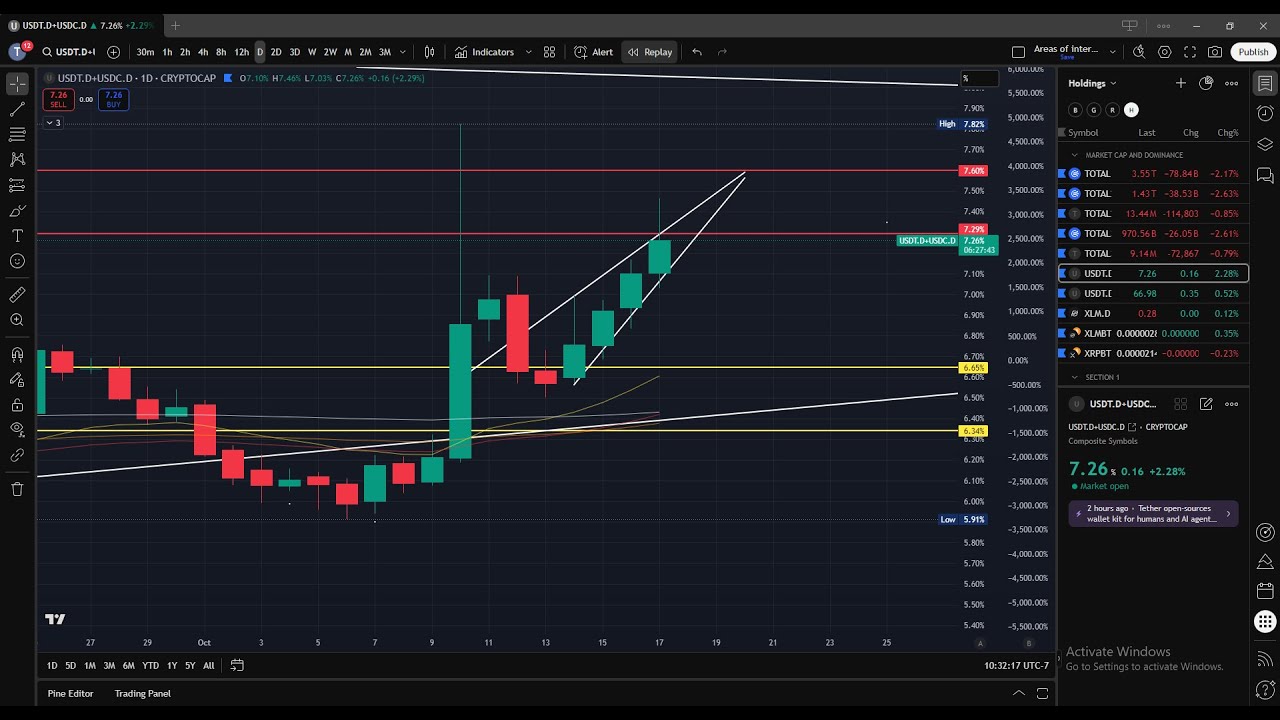1280x720 pixels.
Task: Toggle magnet mode for drawings
Action: pyautogui.click(x=17, y=354)
